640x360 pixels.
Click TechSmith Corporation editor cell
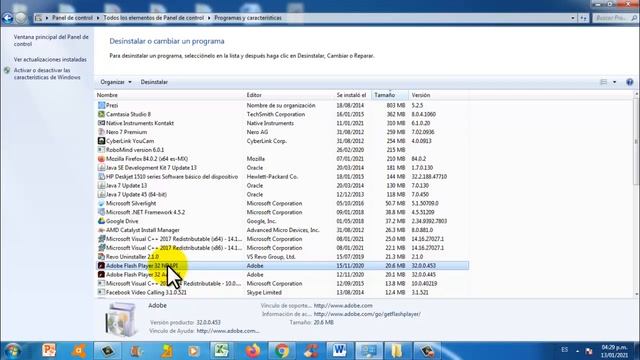point(276,114)
